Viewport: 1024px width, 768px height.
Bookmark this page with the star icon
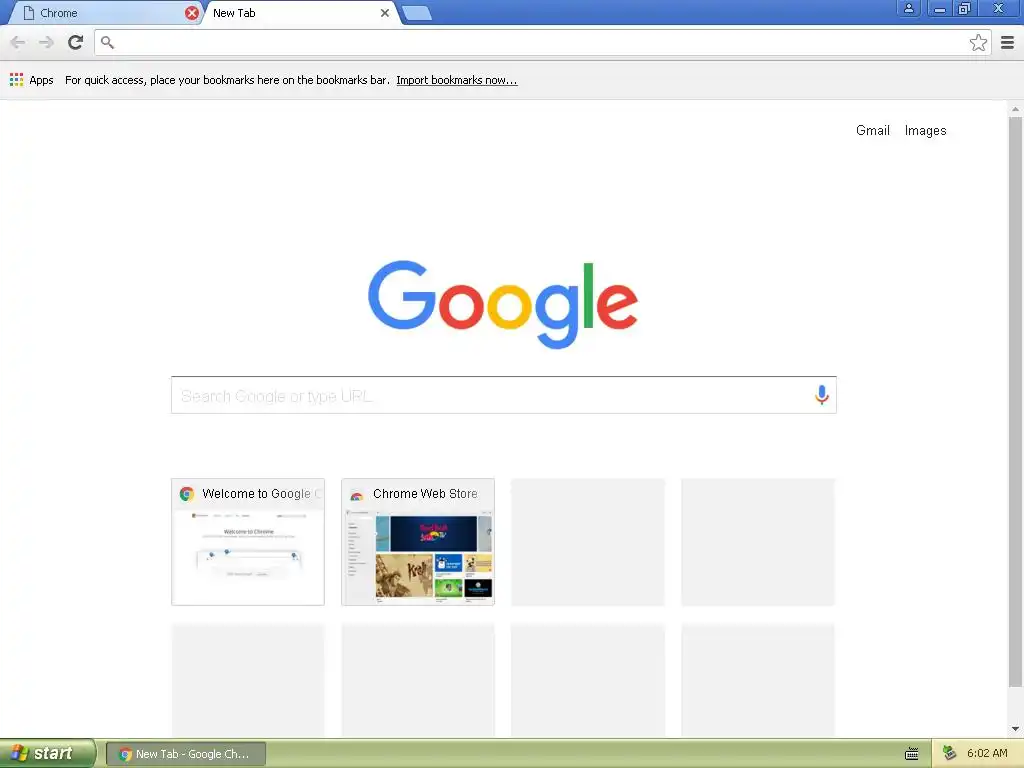click(978, 42)
